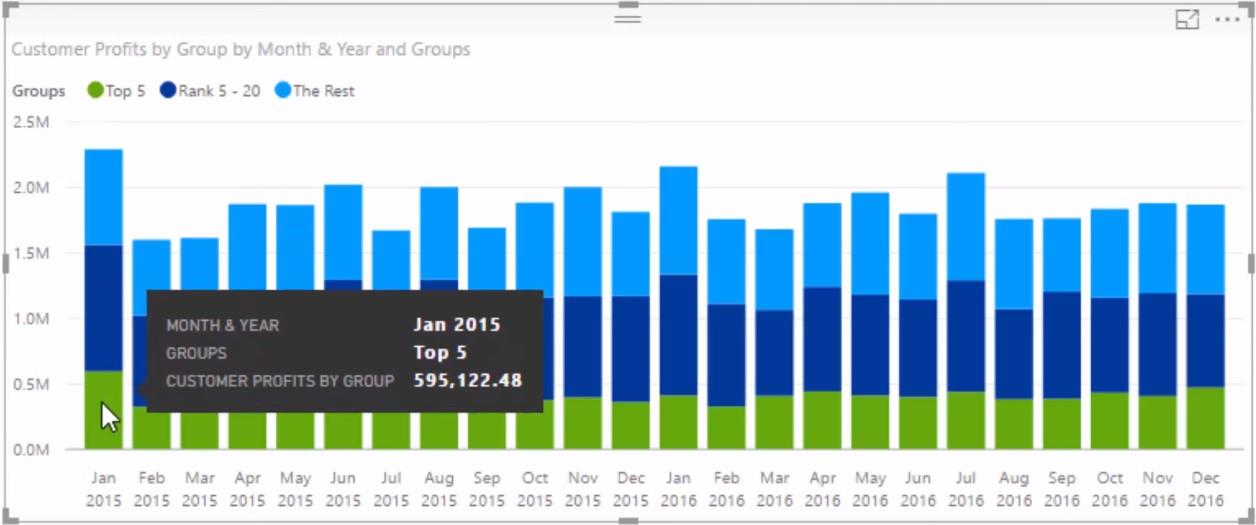This screenshot has width=1256, height=525.
Task: Click the green Top 5 legend swatch
Action: tap(96, 91)
